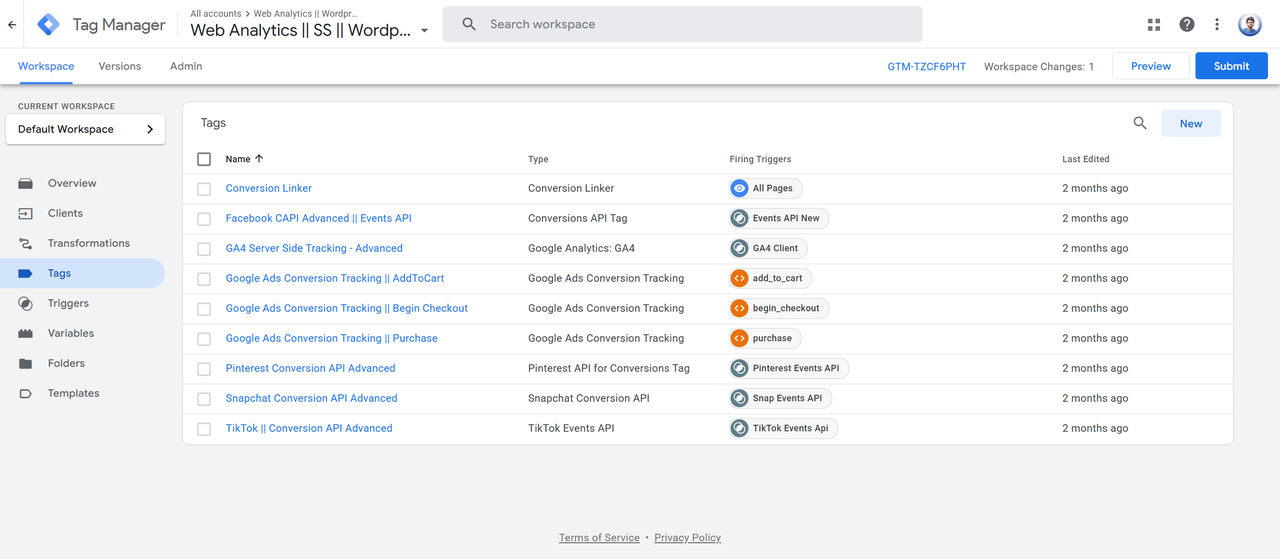
Task: Open the Snapchat Conversion API Advanced tag
Action: pos(312,398)
